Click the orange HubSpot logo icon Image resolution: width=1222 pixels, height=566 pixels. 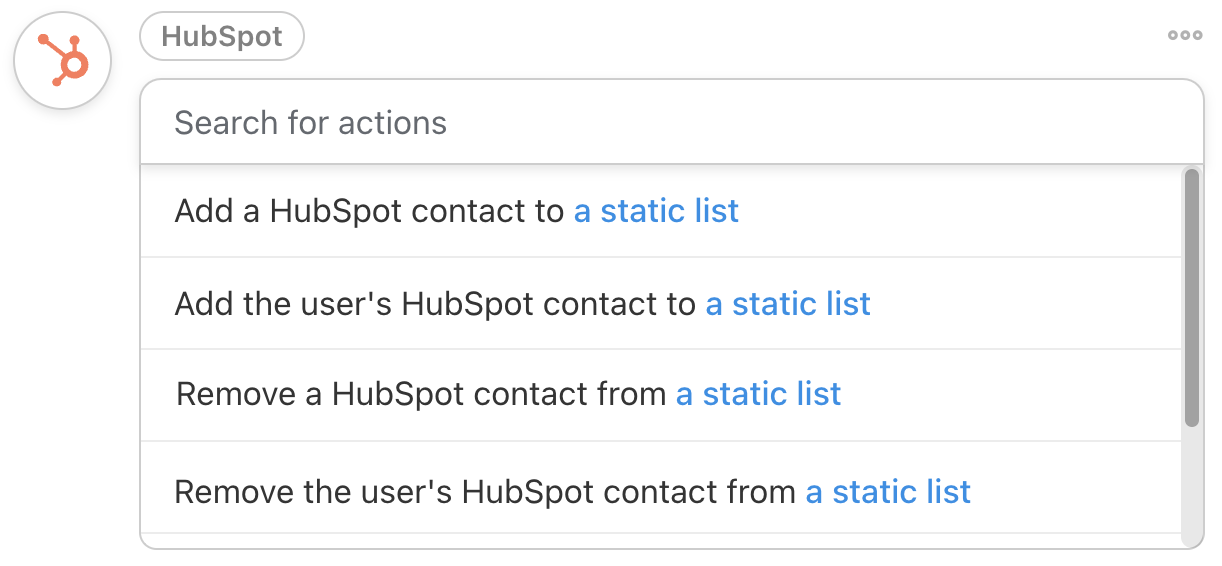pyautogui.click(x=62, y=60)
